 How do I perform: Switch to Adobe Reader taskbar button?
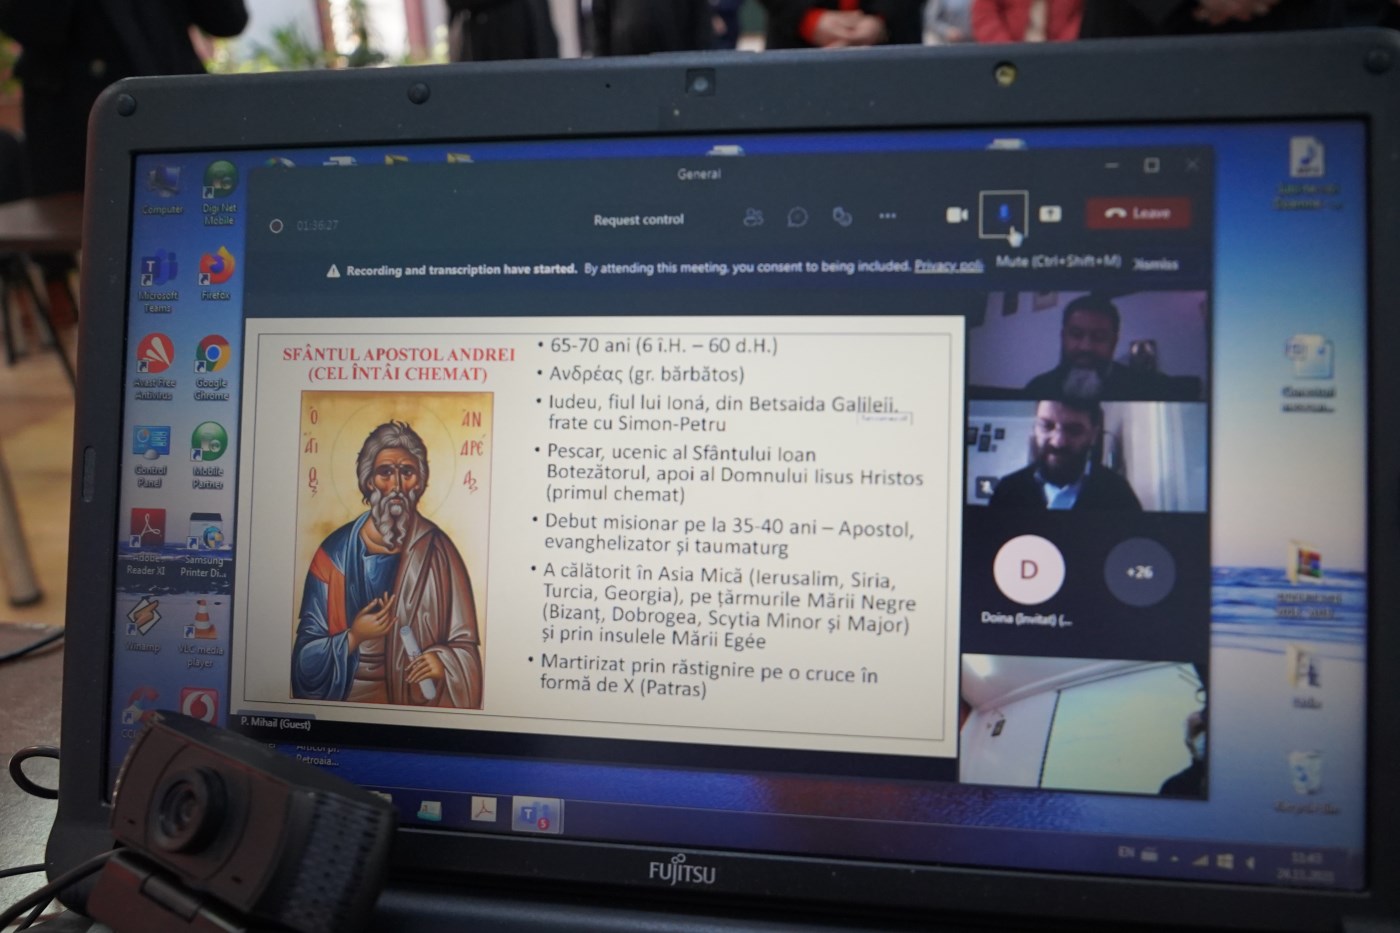click(x=483, y=811)
